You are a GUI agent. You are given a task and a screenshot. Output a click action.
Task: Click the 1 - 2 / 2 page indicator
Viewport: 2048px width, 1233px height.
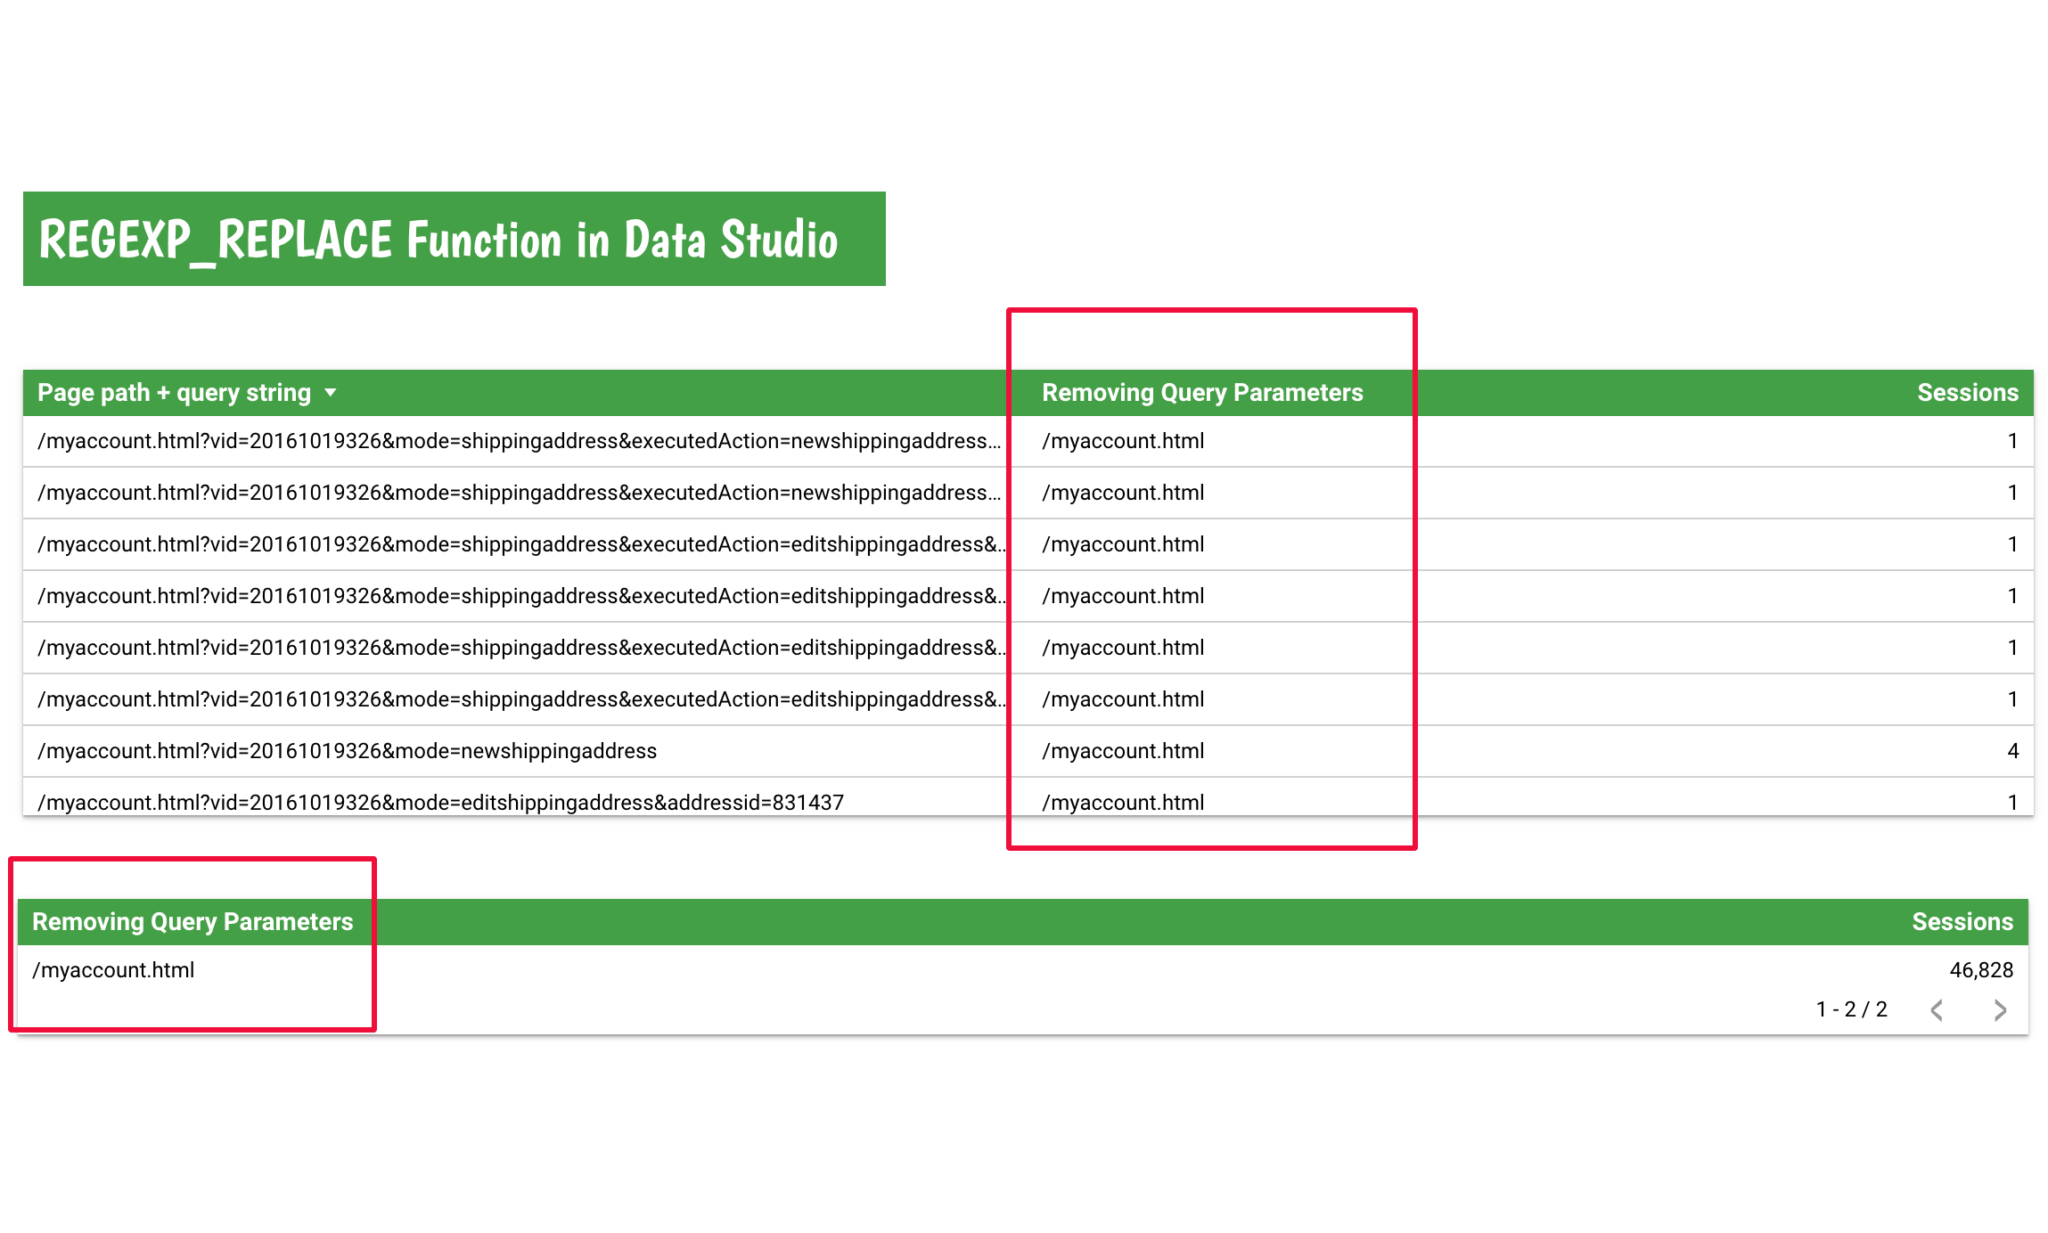click(x=1851, y=1009)
